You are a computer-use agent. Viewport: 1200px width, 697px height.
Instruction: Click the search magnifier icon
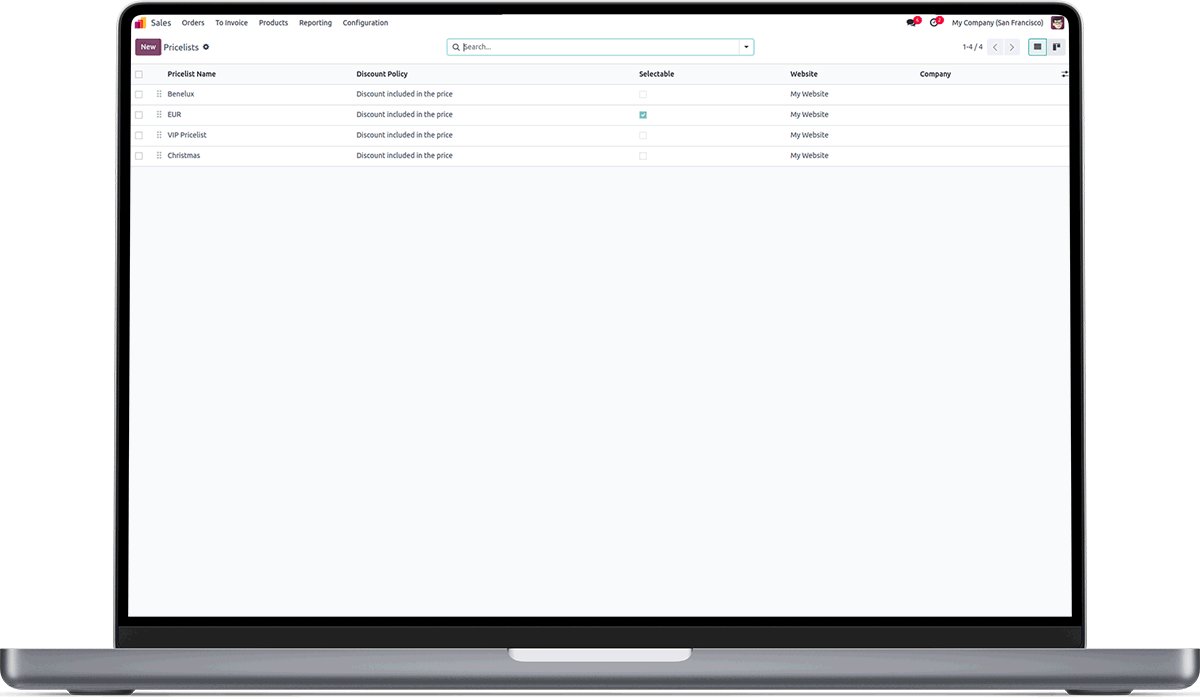[456, 47]
